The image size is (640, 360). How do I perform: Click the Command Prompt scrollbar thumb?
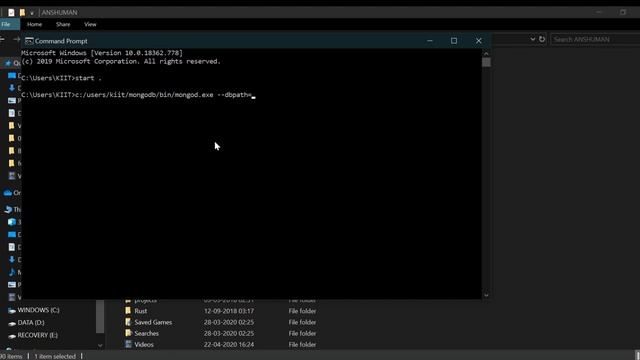(x=486, y=62)
